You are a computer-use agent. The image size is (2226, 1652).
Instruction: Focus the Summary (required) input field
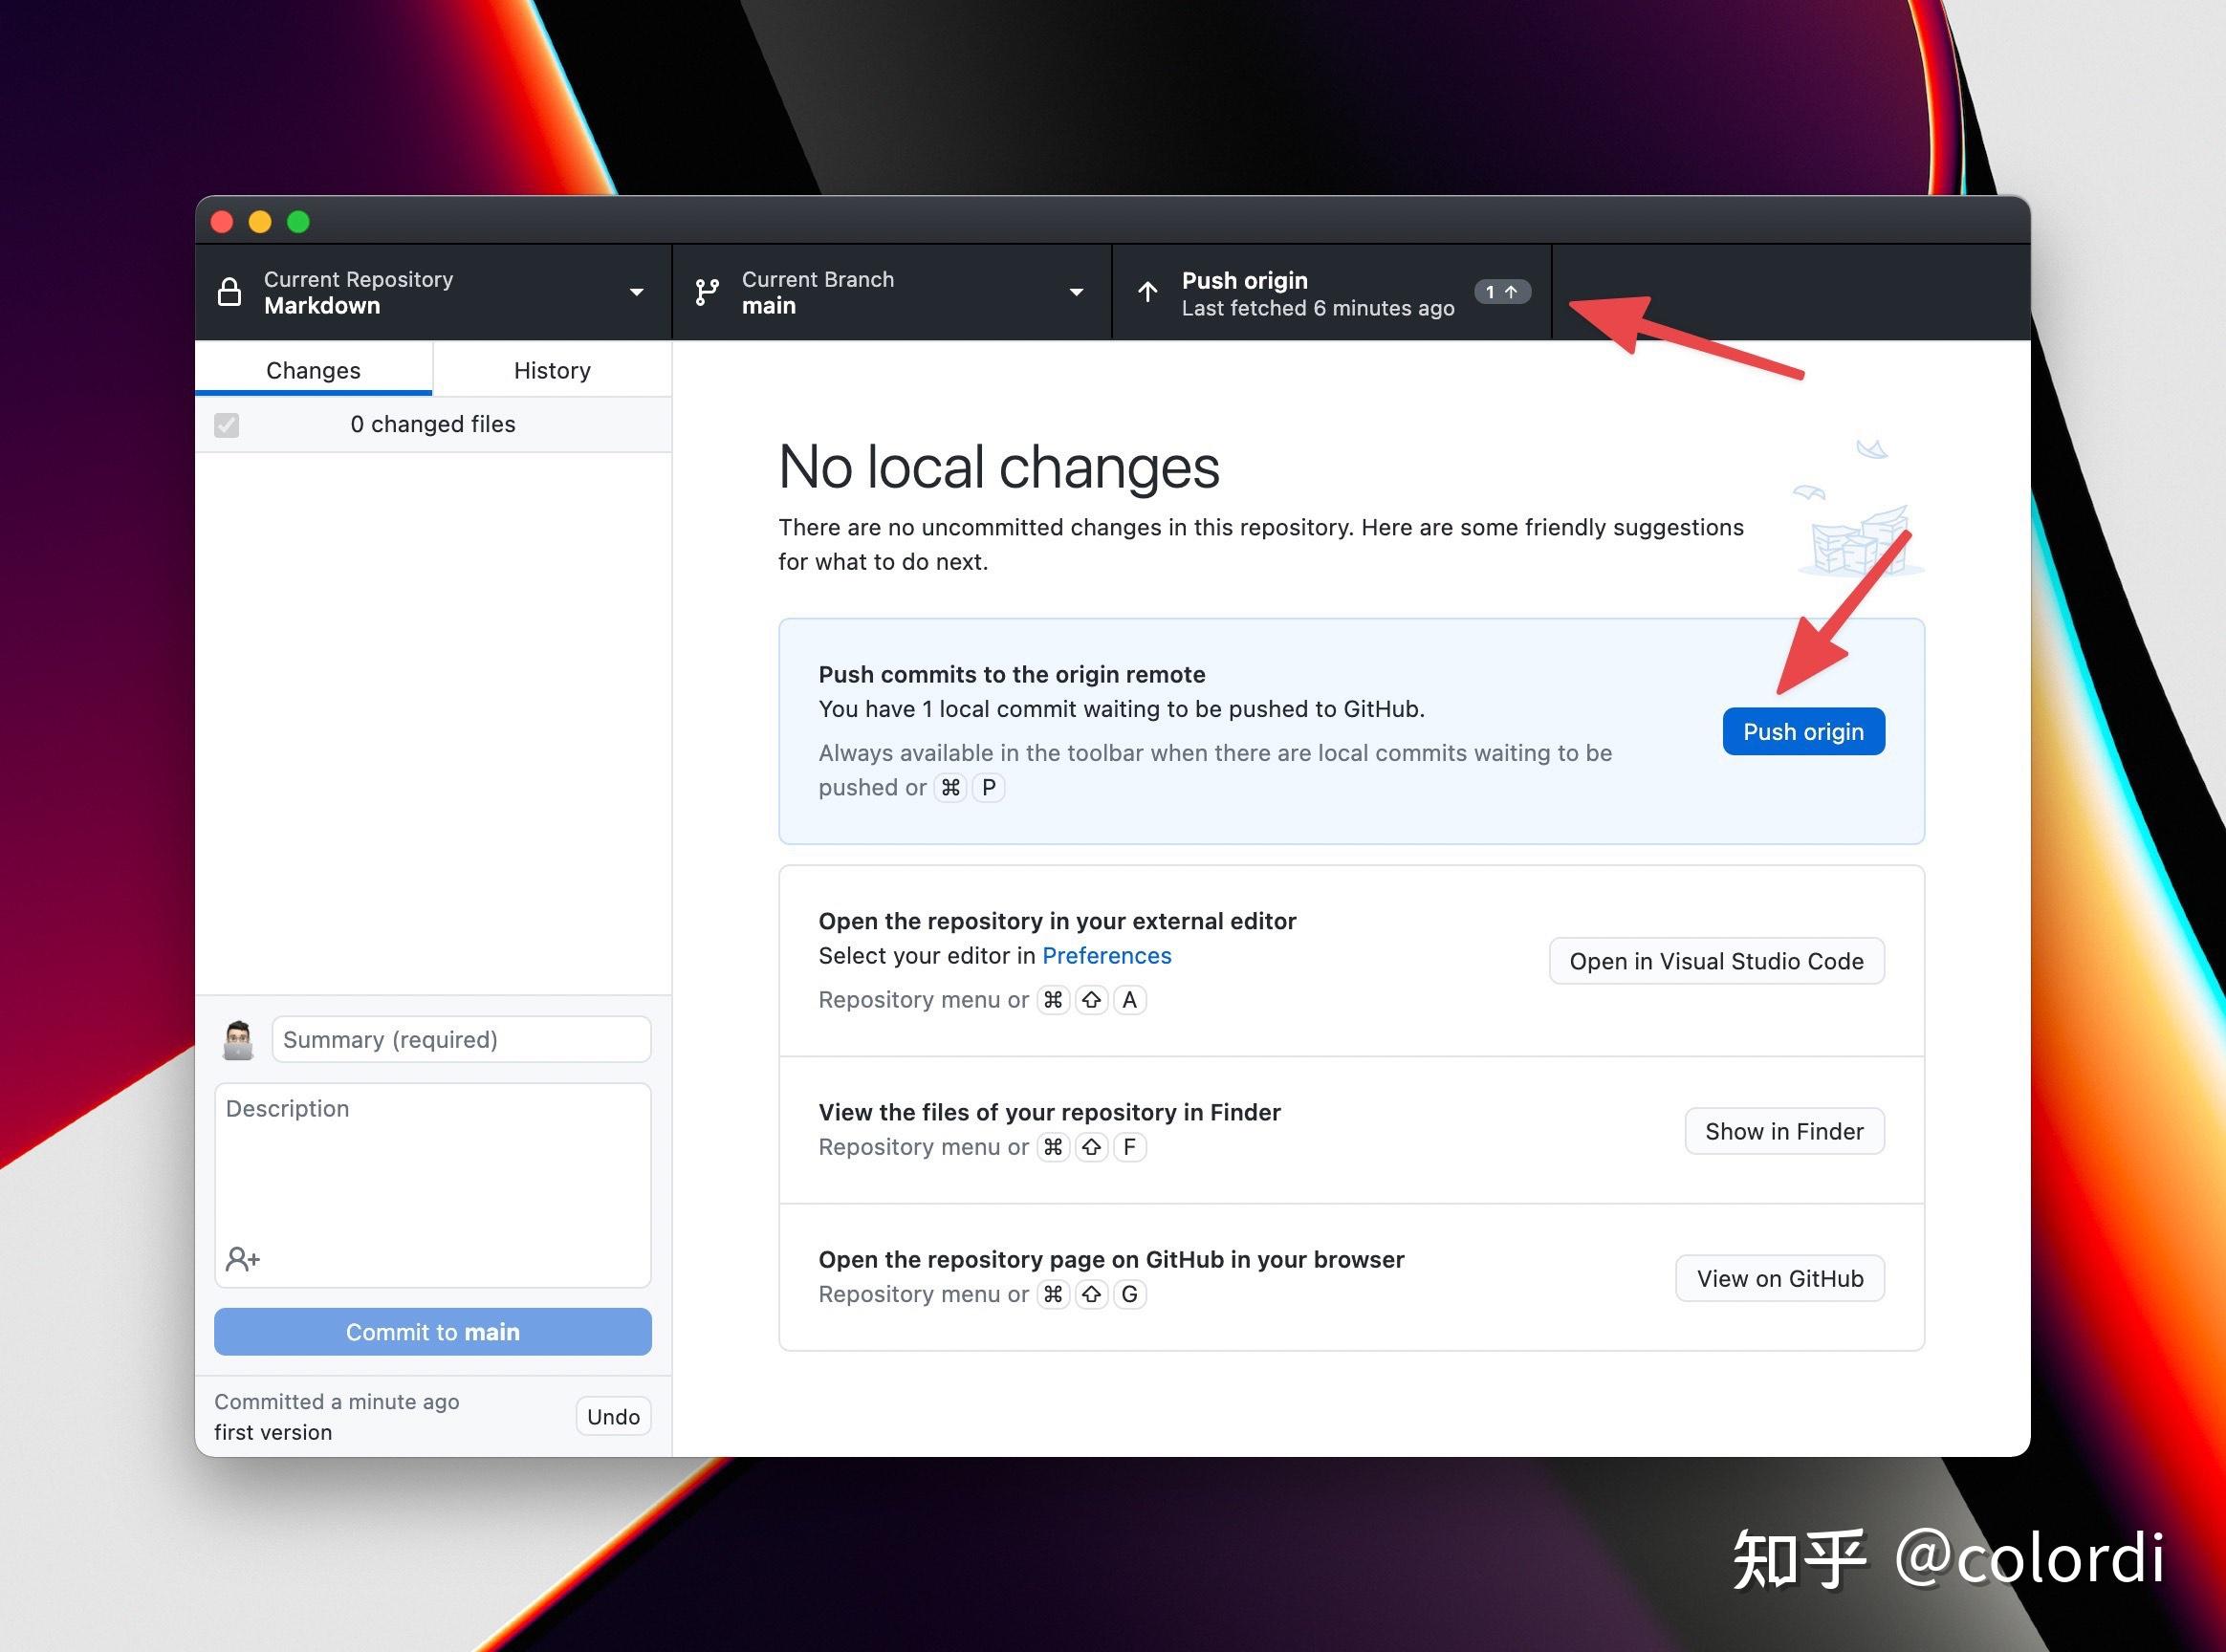461,1040
